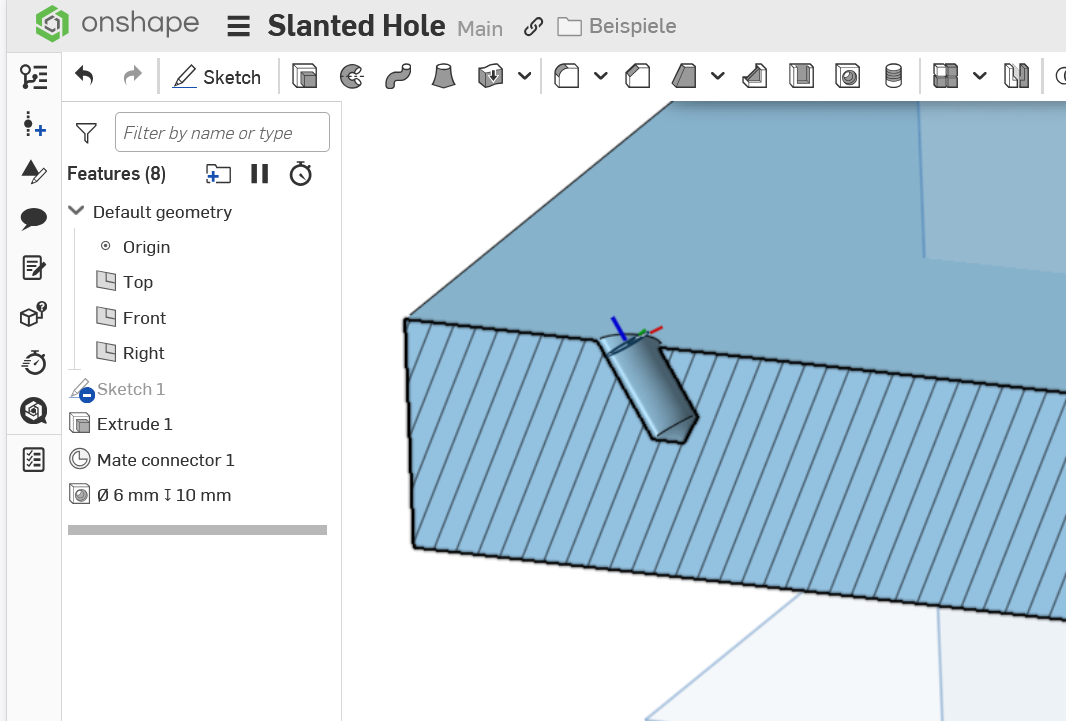Toggle the feature list filter funnel
The width and height of the screenshot is (1066, 721).
coord(87,133)
